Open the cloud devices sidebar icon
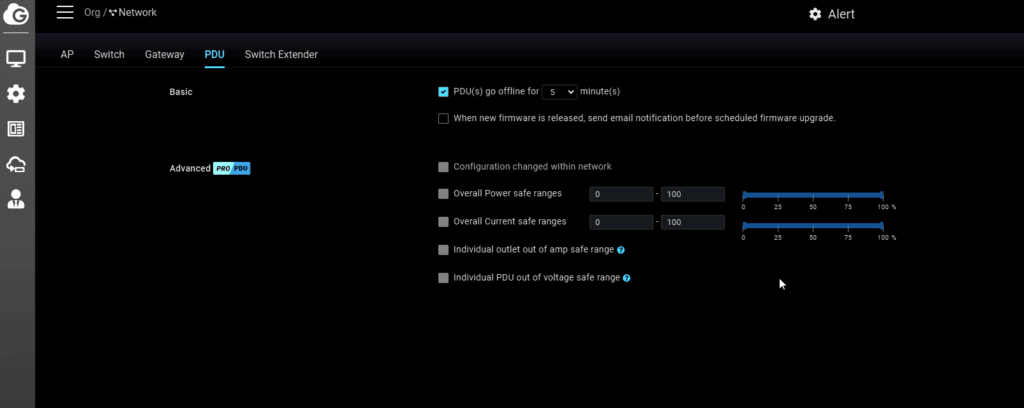The image size is (1024, 408). click(16, 164)
